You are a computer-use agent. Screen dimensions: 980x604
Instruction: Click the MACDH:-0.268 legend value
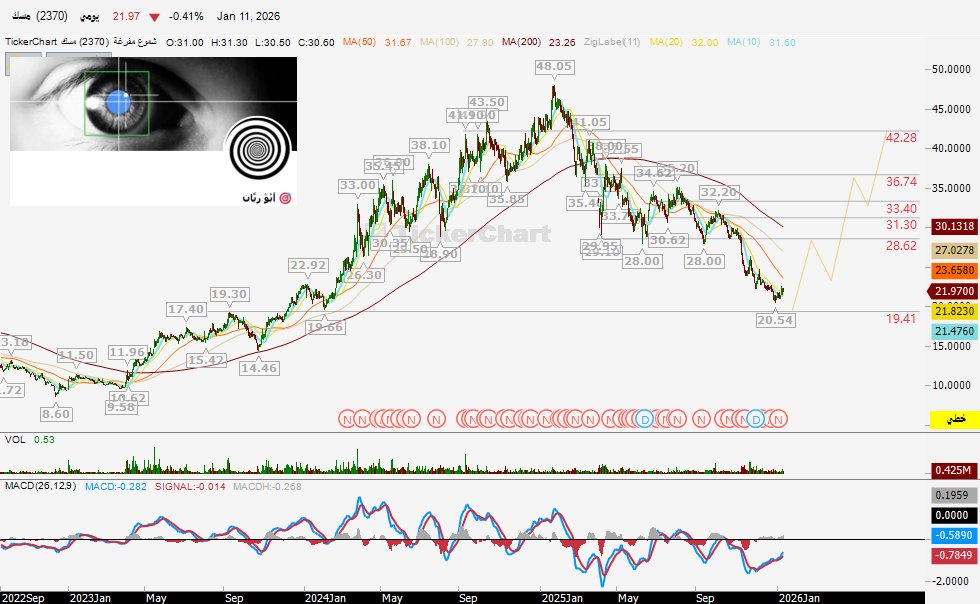click(267, 486)
